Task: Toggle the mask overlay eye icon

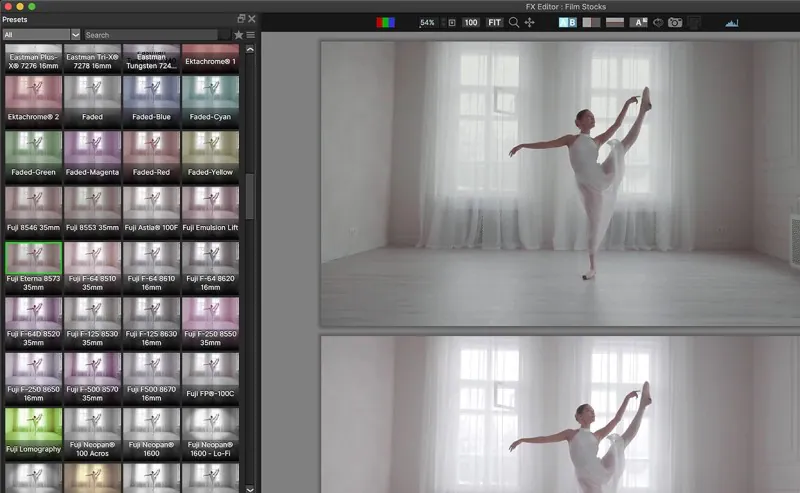Action: [658, 22]
